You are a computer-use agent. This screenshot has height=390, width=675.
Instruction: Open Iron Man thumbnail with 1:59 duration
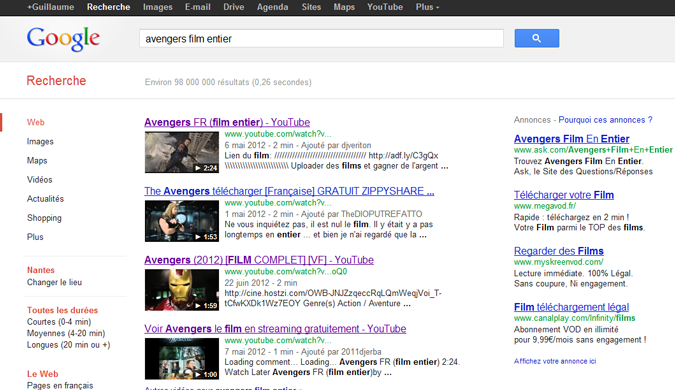pos(182,290)
